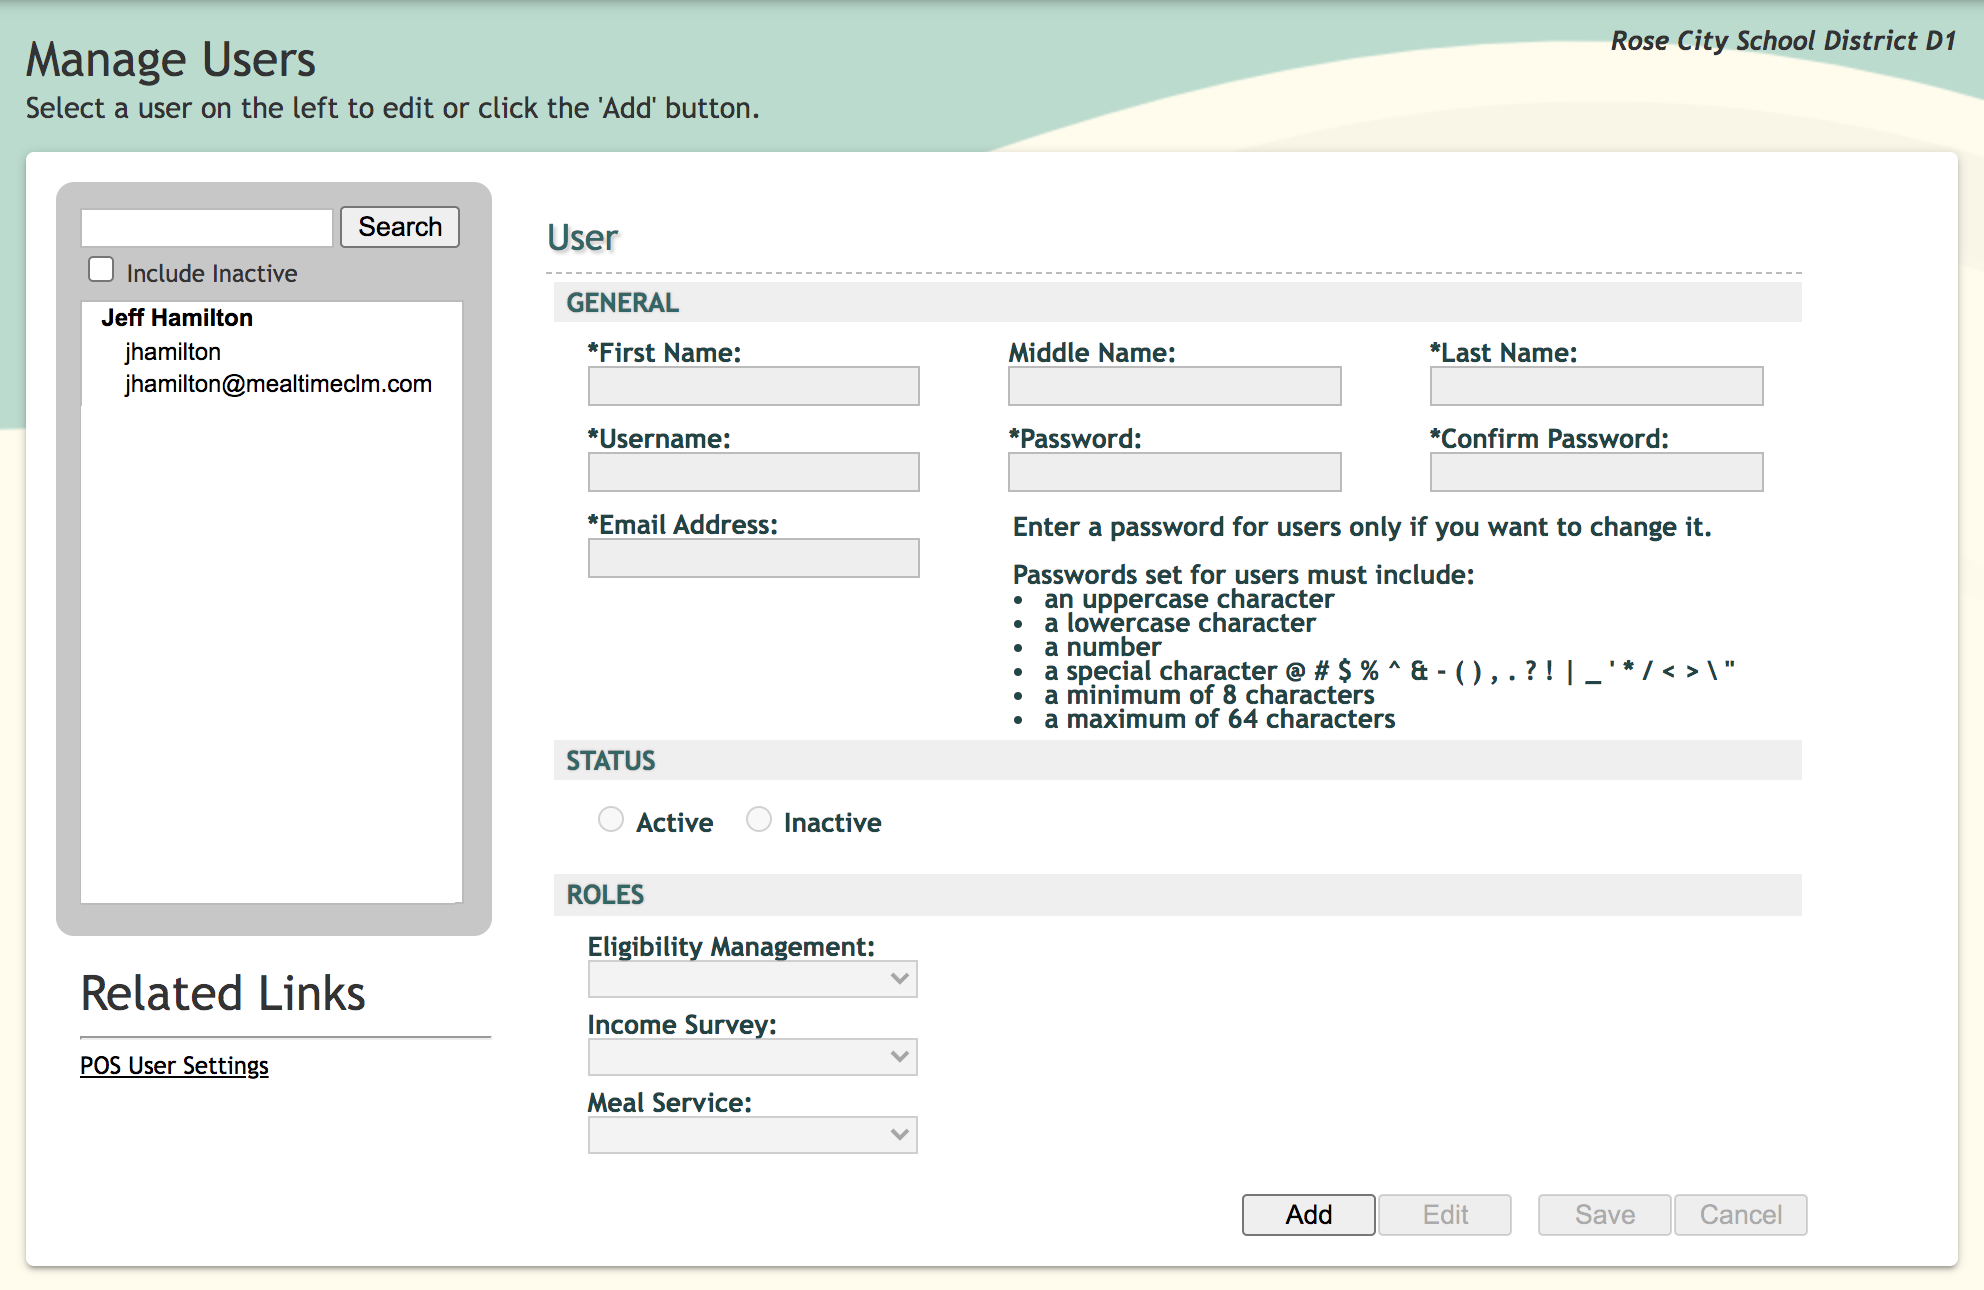The image size is (1984, 1290).
Task: Open the Eligibility Management dropdown
Action: (752, 979)
